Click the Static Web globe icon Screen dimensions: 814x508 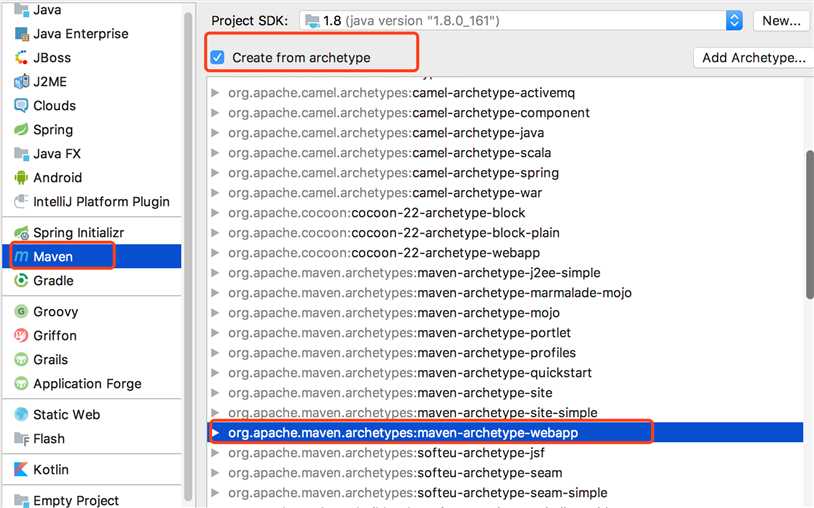click(x=21, y=415)
